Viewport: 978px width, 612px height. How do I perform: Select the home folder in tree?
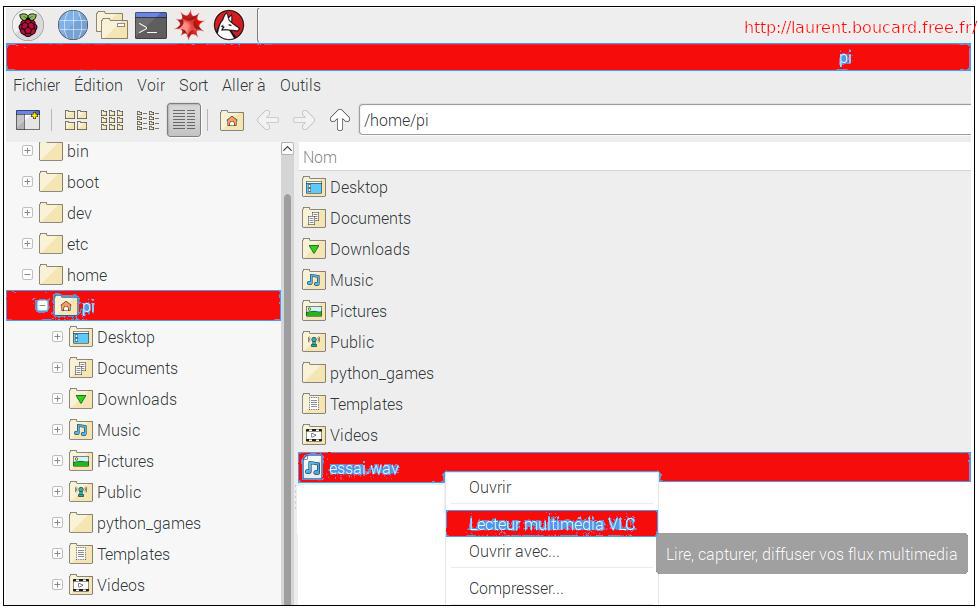tap(74, 275)
